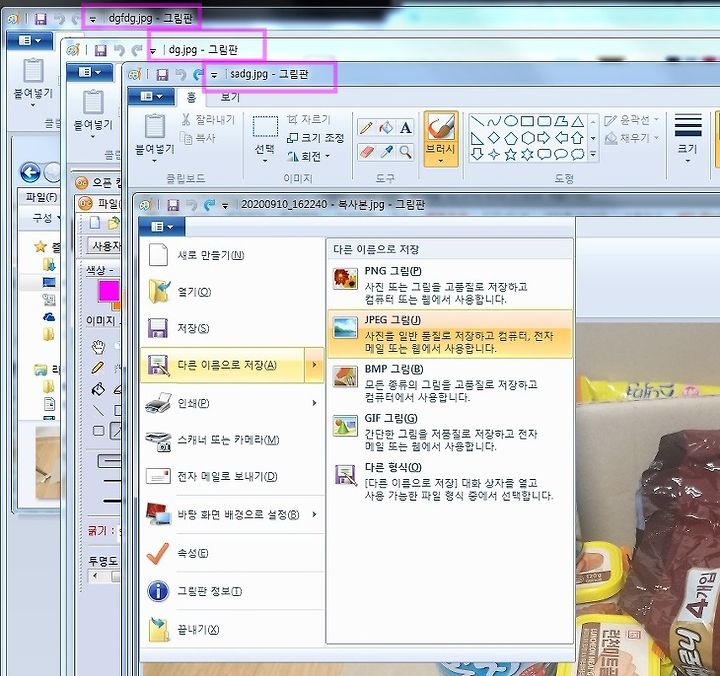Click 잘라내기 cut in sadg.jpg window
720x676 pixels.
click(208, 119)
